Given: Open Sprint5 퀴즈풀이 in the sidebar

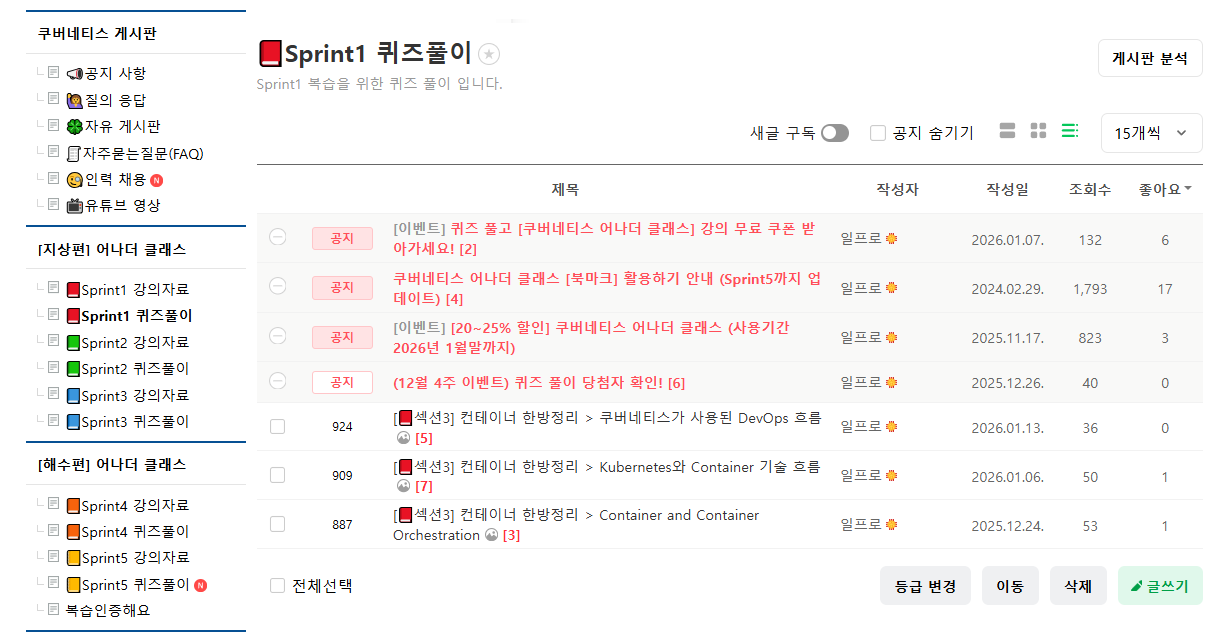Looking at the screenshot, I should (x=134, y=584).
